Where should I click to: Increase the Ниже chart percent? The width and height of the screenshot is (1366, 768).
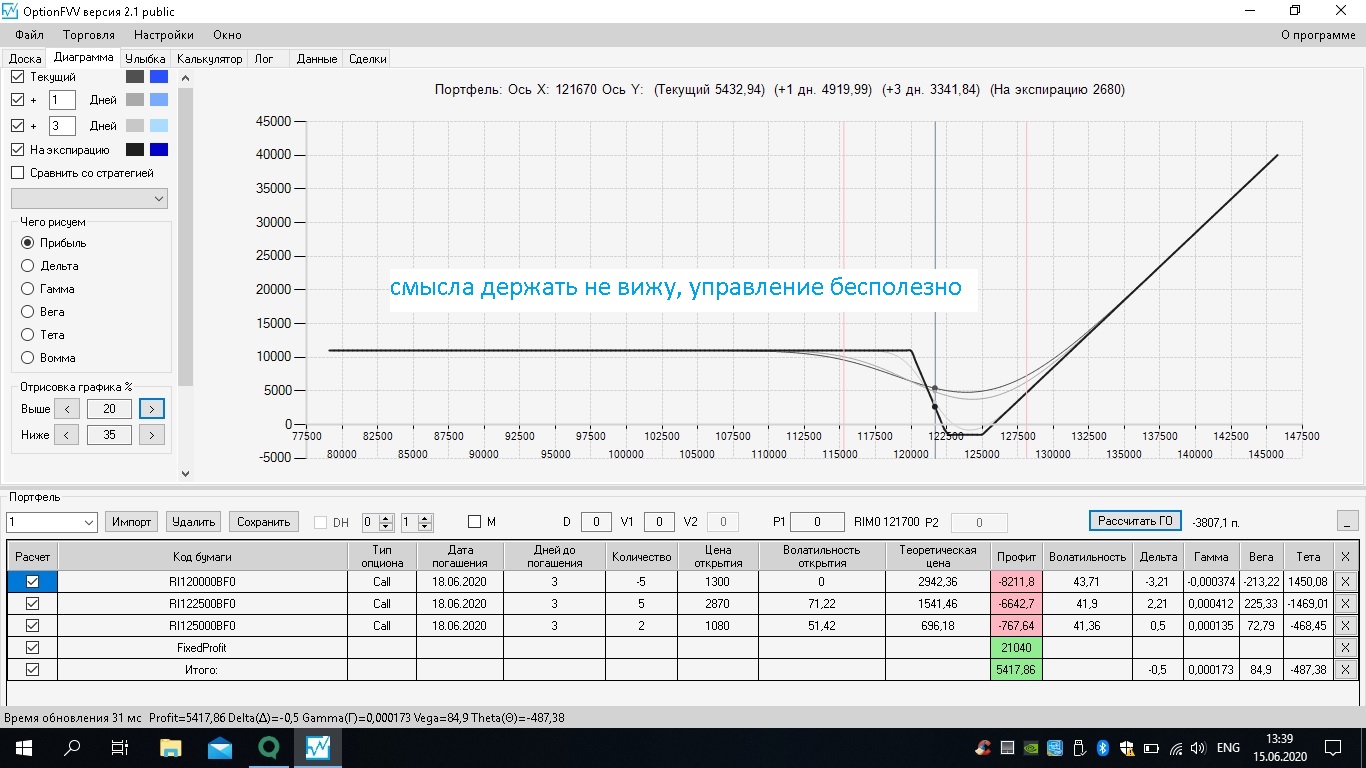click(152, 435)
